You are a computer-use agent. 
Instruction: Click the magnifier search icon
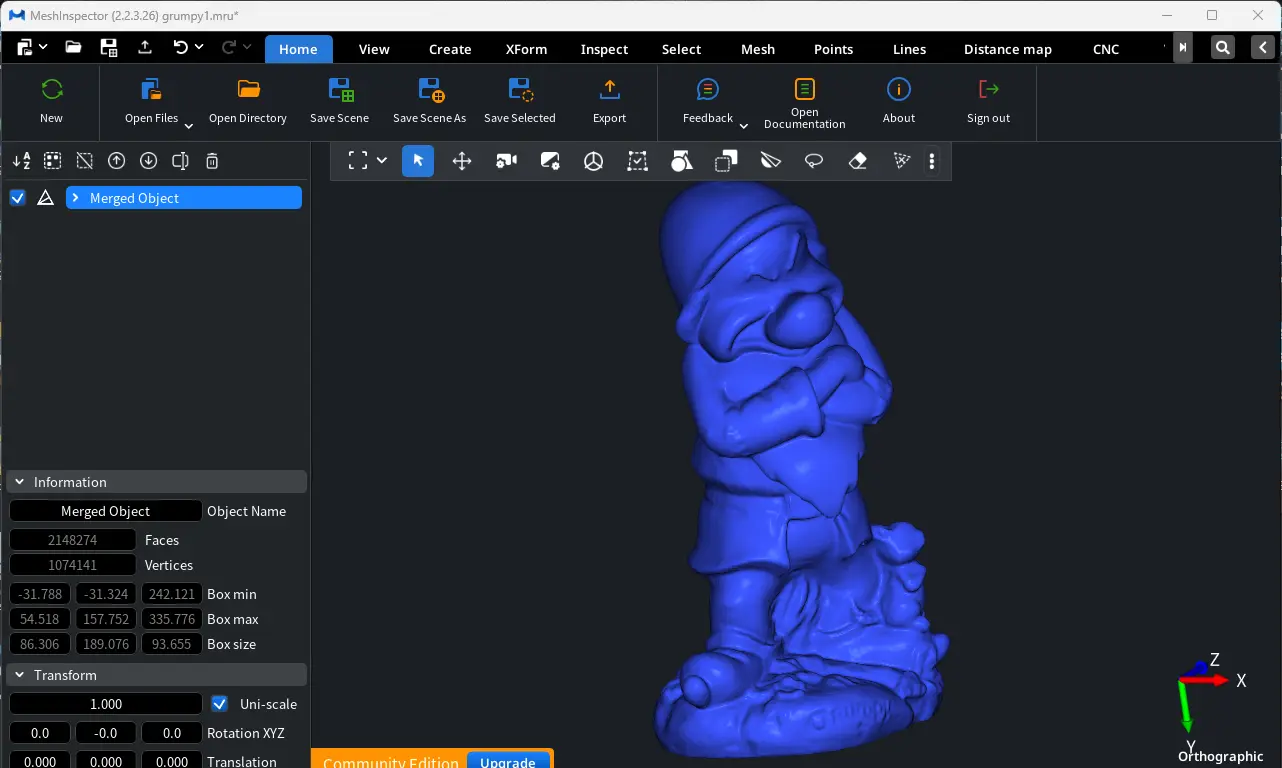coord(1223,48)
